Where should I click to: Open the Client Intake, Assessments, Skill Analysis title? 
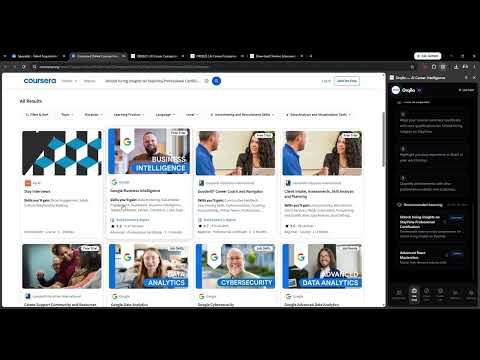pyautogui.click(x=319, y=194)
